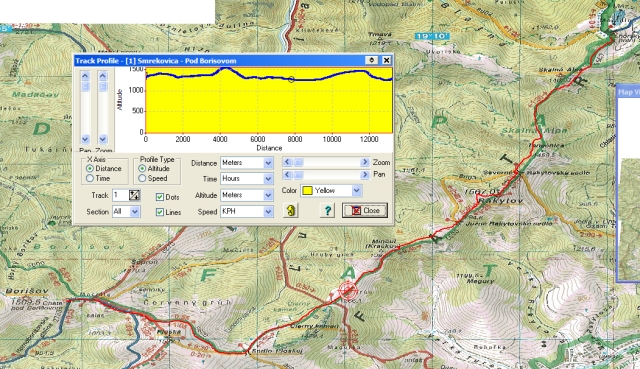Click the roll-up button in Track Profile title bar
The image size is (640, 369).
[x=371, y=60]
